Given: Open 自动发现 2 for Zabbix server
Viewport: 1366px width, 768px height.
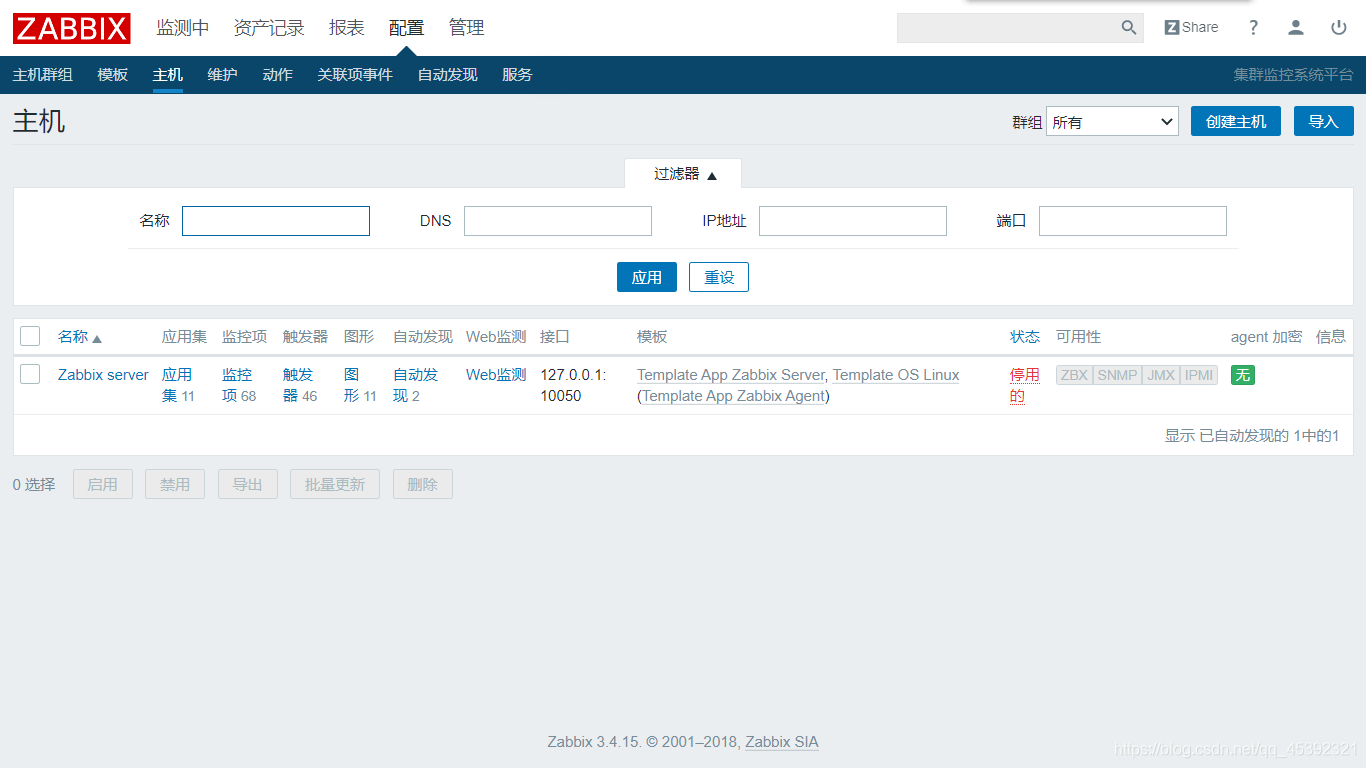Looking at the screenshot, I should 415,385.
